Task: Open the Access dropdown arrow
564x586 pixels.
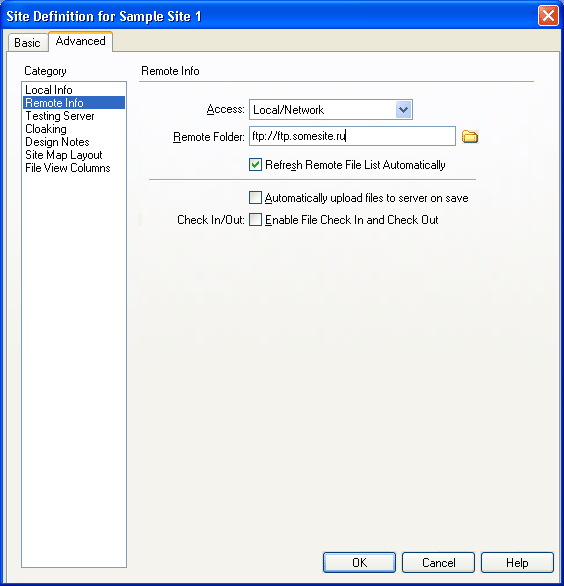Action: pyautogui.click(x=404, y=110)
